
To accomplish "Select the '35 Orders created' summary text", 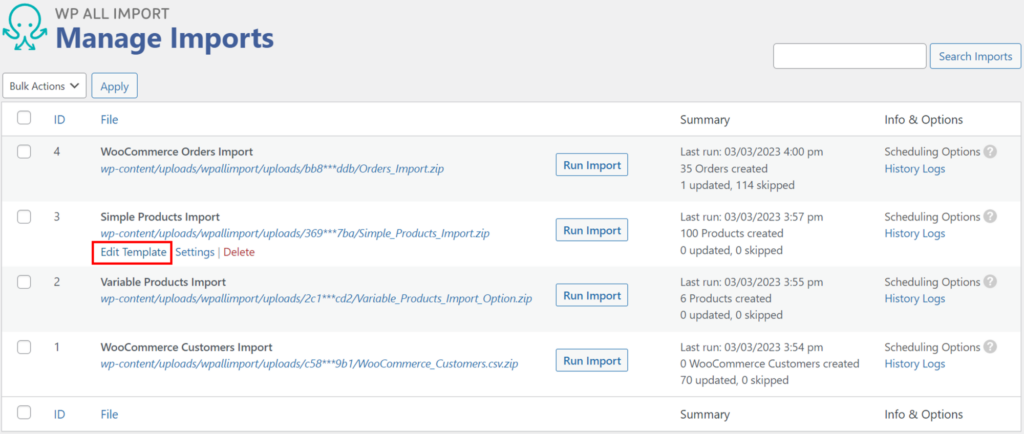I will 722,168.
